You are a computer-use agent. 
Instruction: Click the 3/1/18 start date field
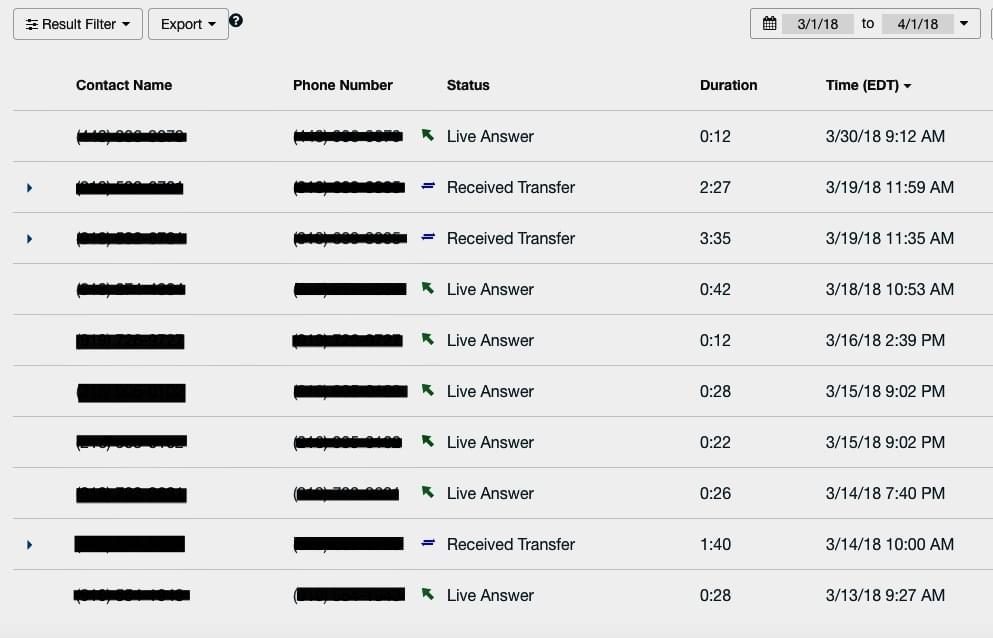point(818,24)
